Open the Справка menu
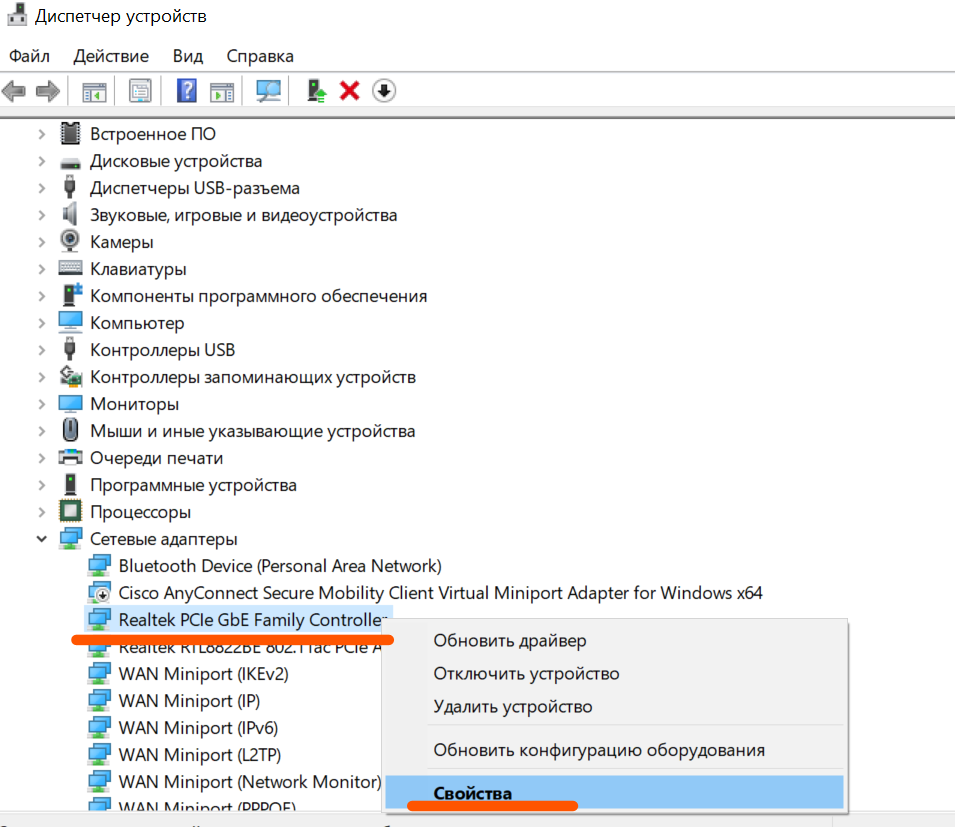The image size is (955, 827). 260,56
